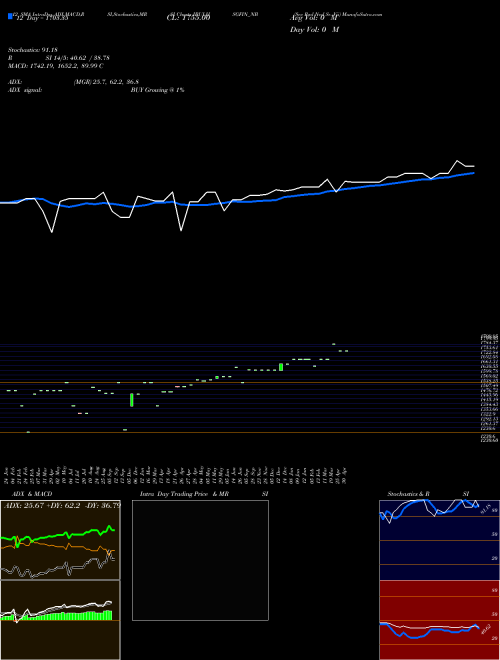500x660 pixels.
Task: Click the 'Stochastics & RSI' panel title
Action: 428,494
